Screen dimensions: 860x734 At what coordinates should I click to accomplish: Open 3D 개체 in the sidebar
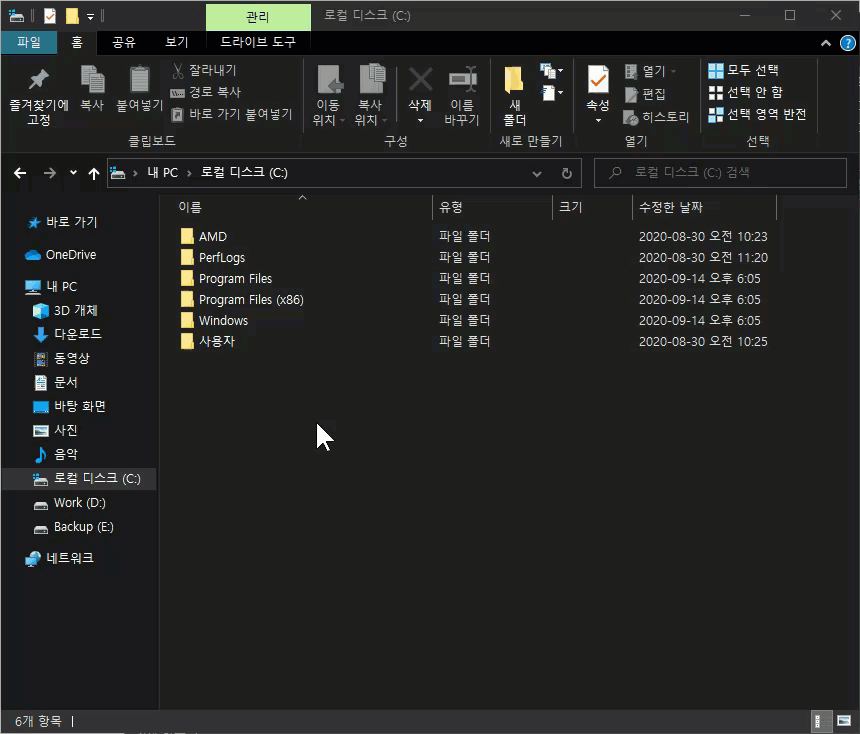[65, 310]
